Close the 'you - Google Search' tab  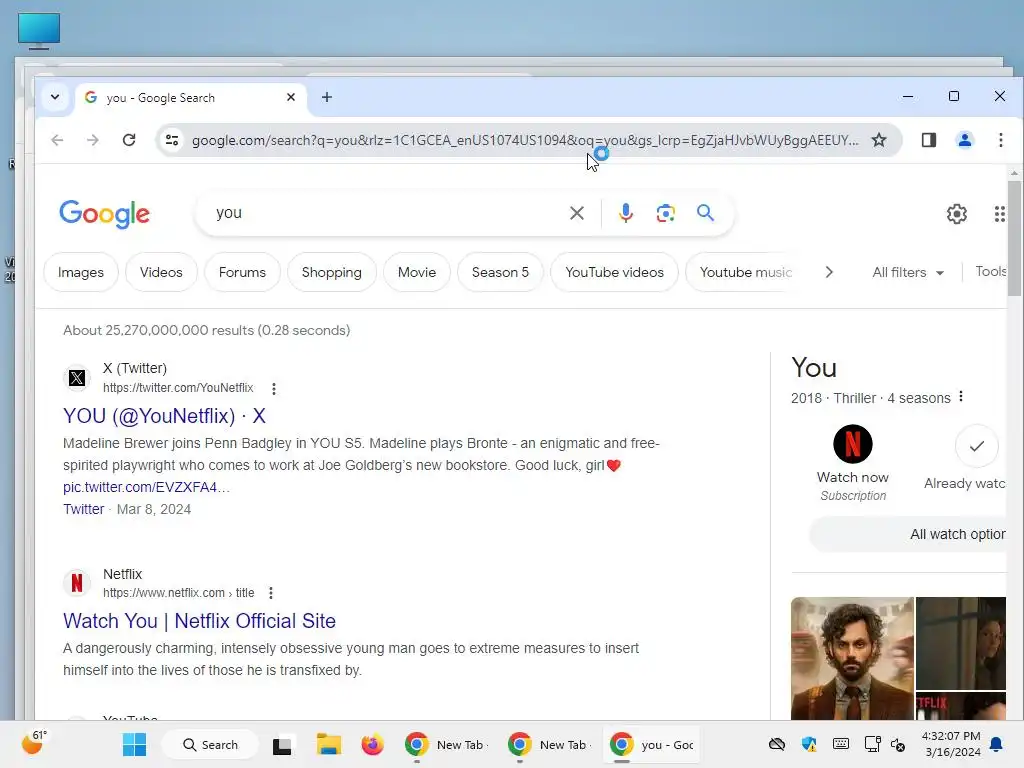point(291,97)
